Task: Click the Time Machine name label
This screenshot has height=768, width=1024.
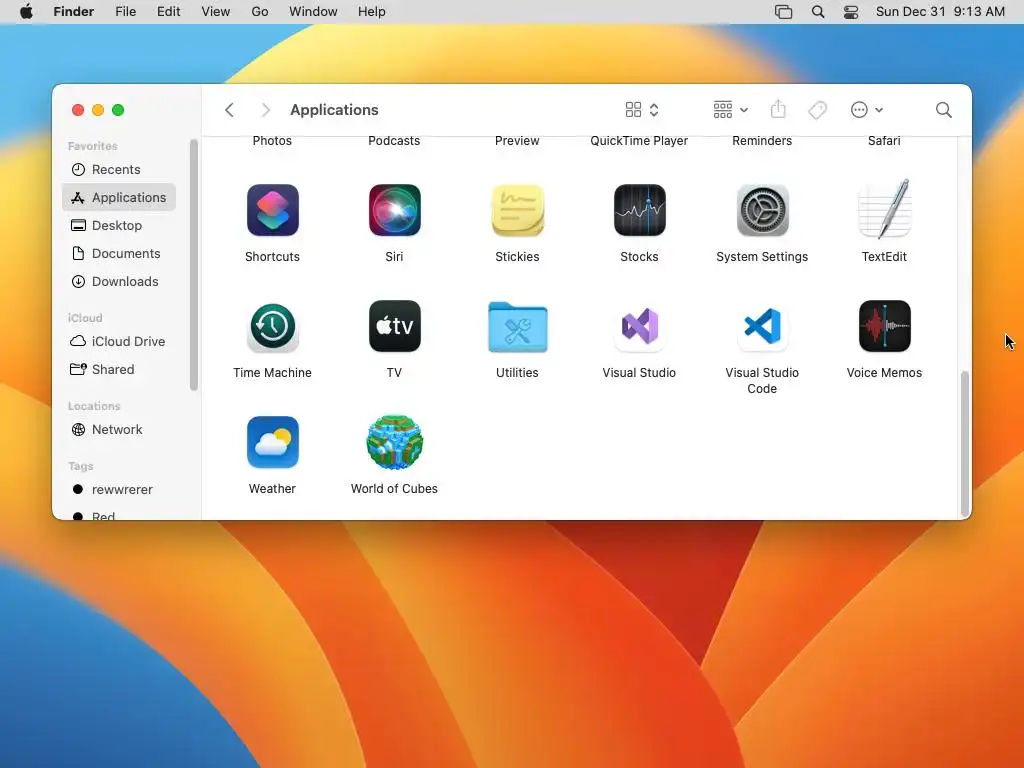Action: (272, 373)
